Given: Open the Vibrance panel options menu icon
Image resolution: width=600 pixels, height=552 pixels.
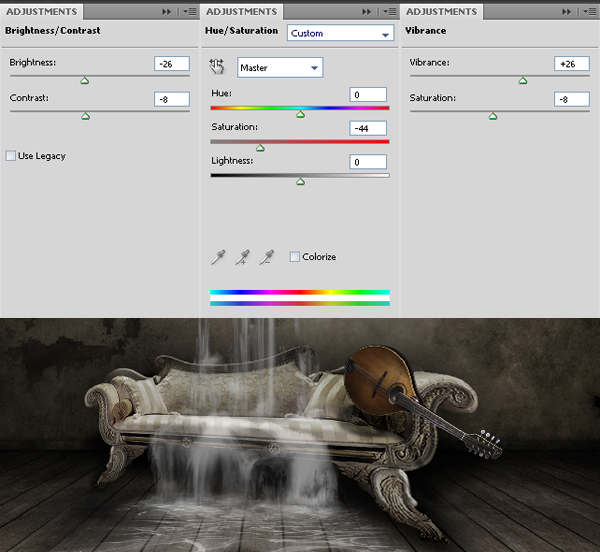Looking at the screenshot, I should [590, 11].
